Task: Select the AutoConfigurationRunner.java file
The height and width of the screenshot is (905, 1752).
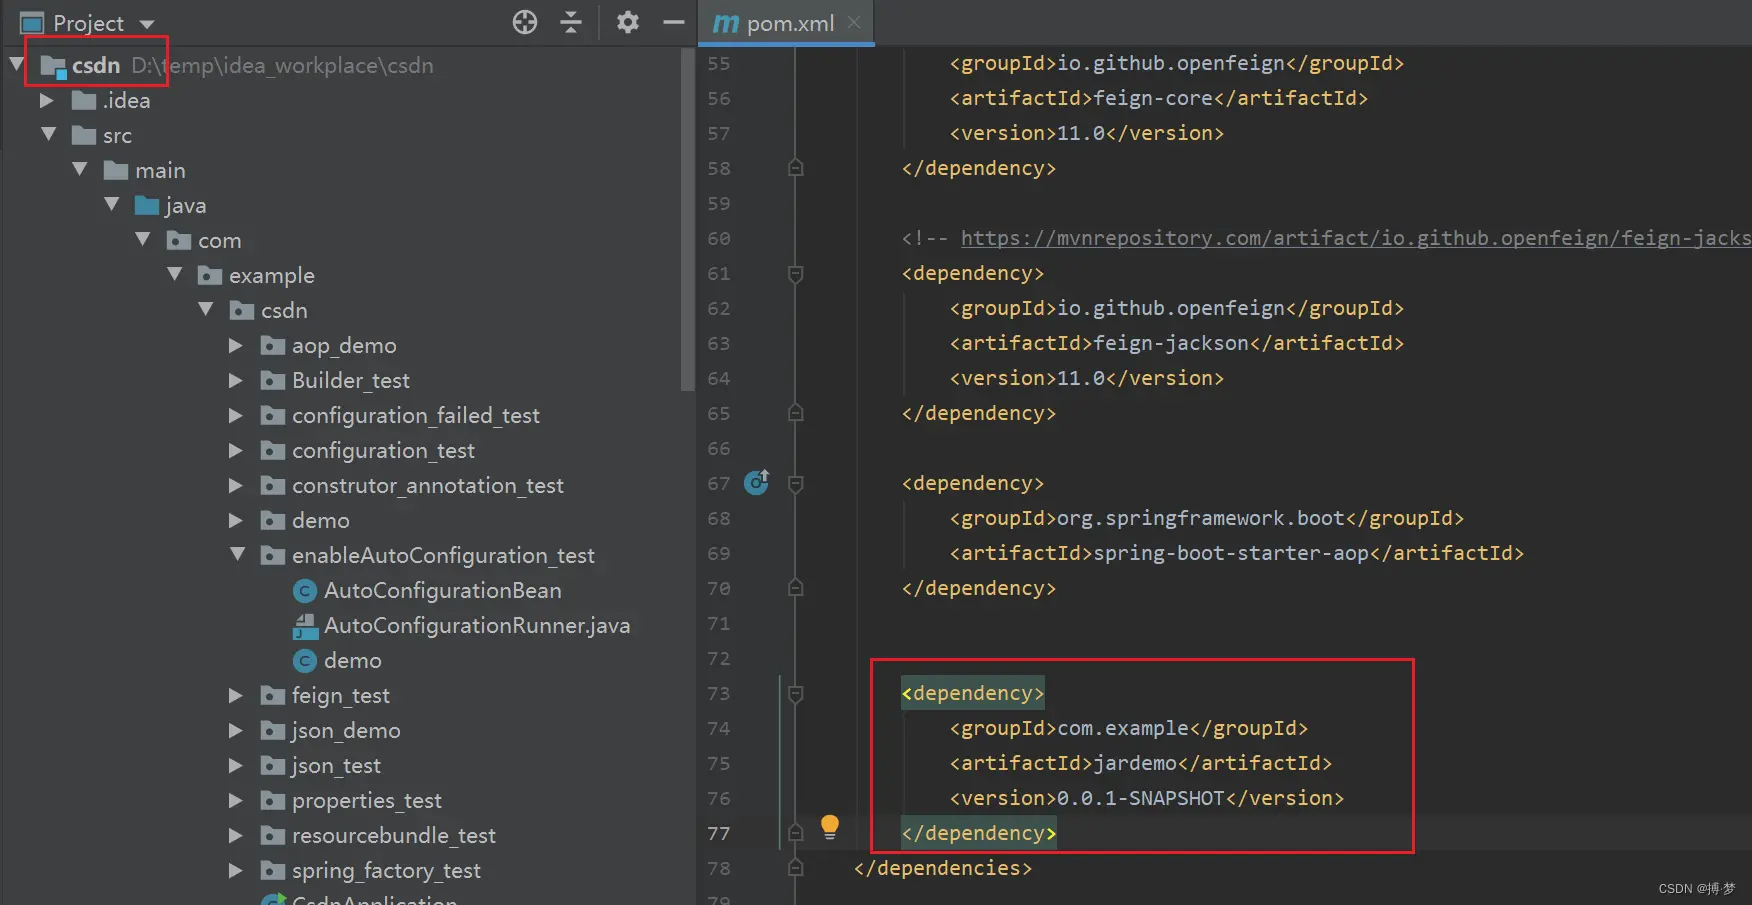Action: pyautogui.click(x=477, y=625)
